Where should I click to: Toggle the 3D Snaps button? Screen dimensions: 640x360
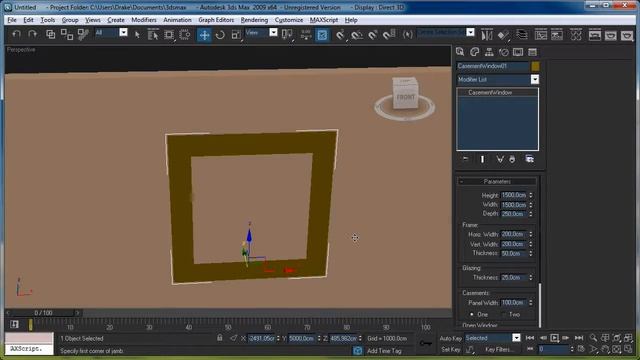340,35
